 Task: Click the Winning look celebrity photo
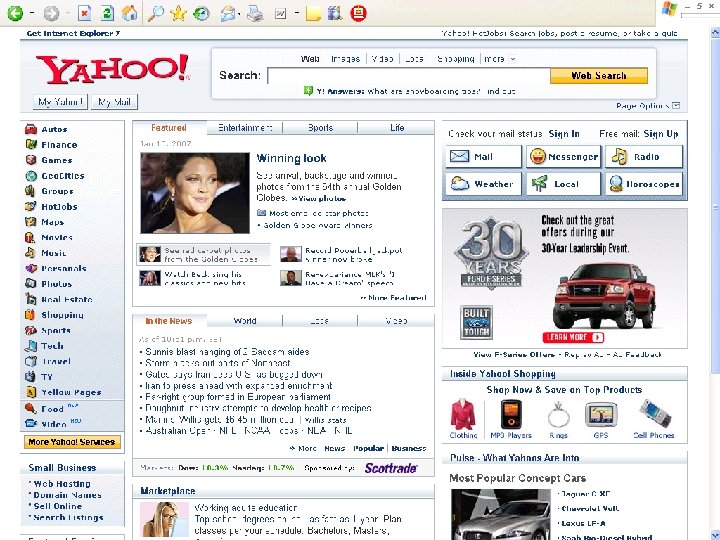[x=195, y=193]
